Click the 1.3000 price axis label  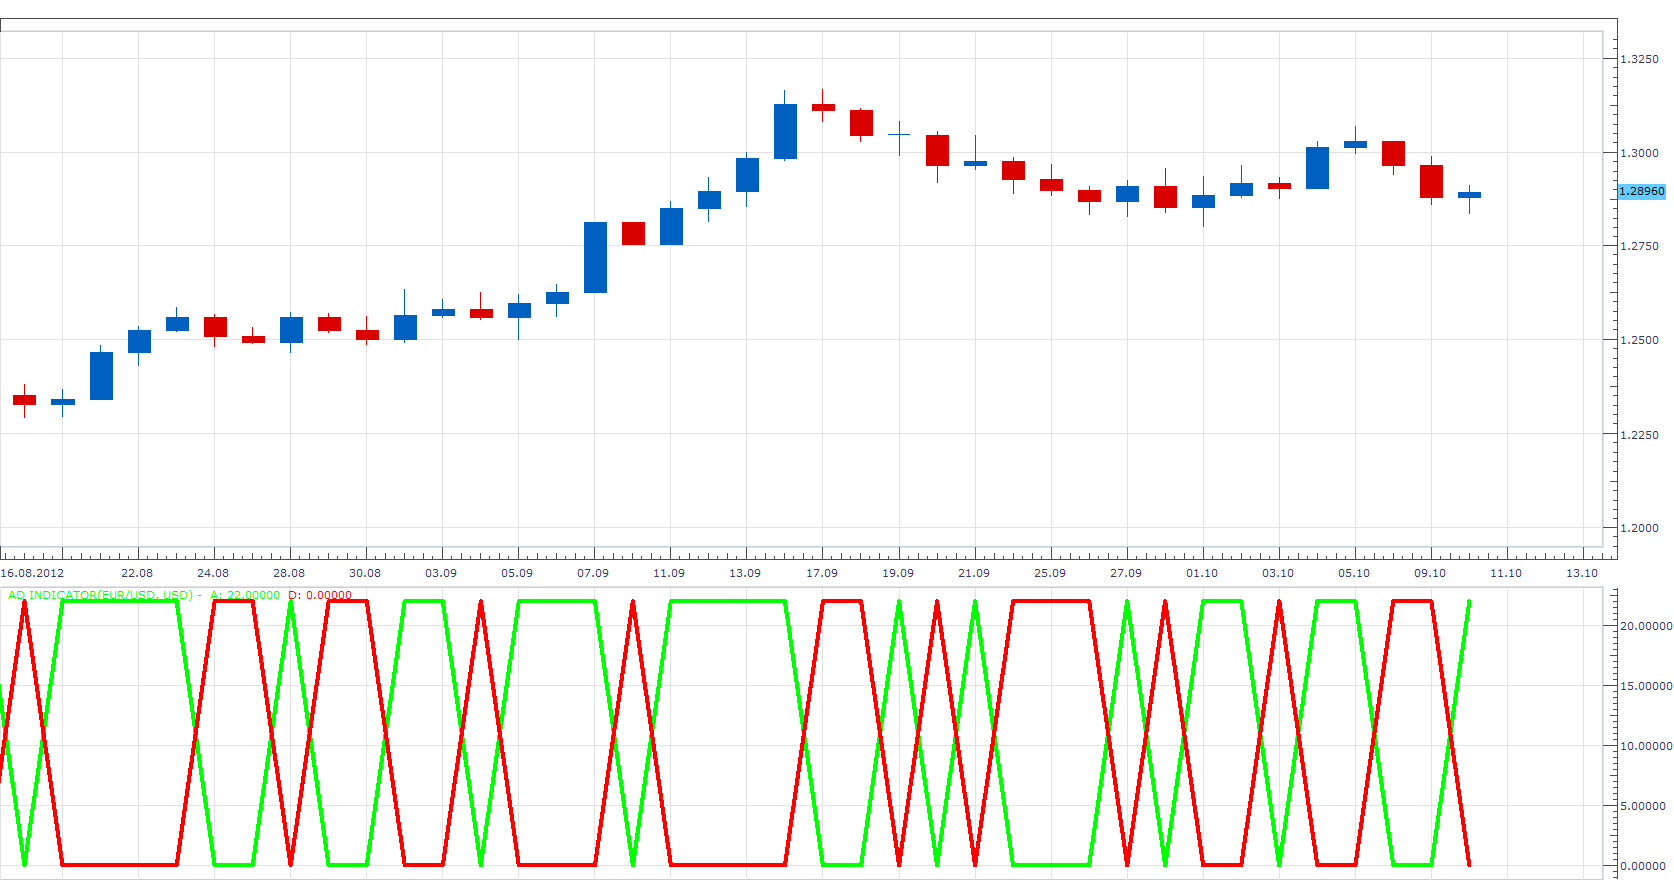(1640, 153)
